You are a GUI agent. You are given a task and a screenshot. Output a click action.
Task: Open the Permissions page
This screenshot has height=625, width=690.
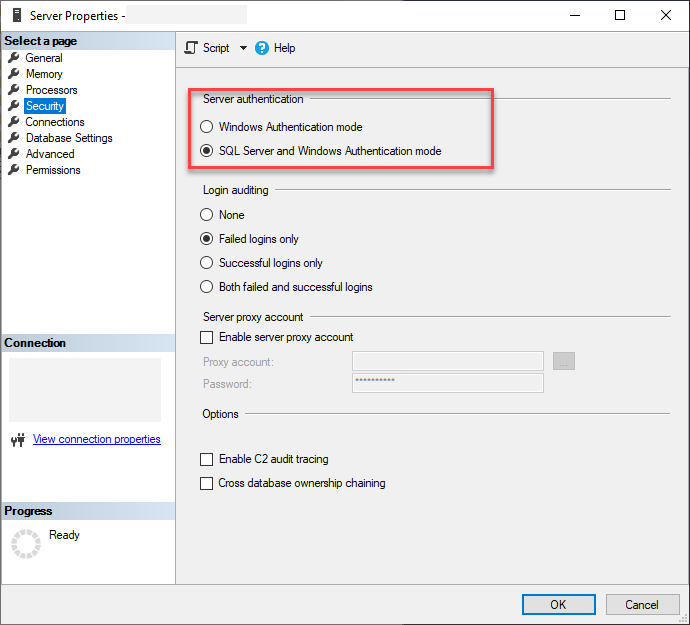(53, 169)
